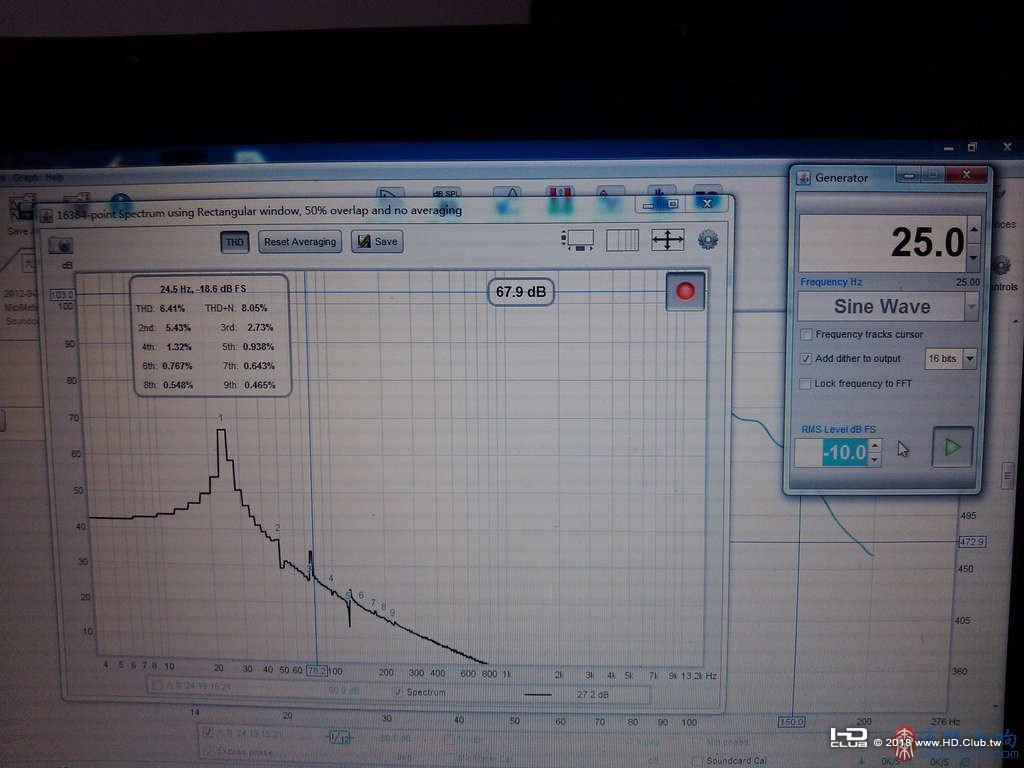Click Reset Averaging button
1024x768 pixels.
point(300,242)
